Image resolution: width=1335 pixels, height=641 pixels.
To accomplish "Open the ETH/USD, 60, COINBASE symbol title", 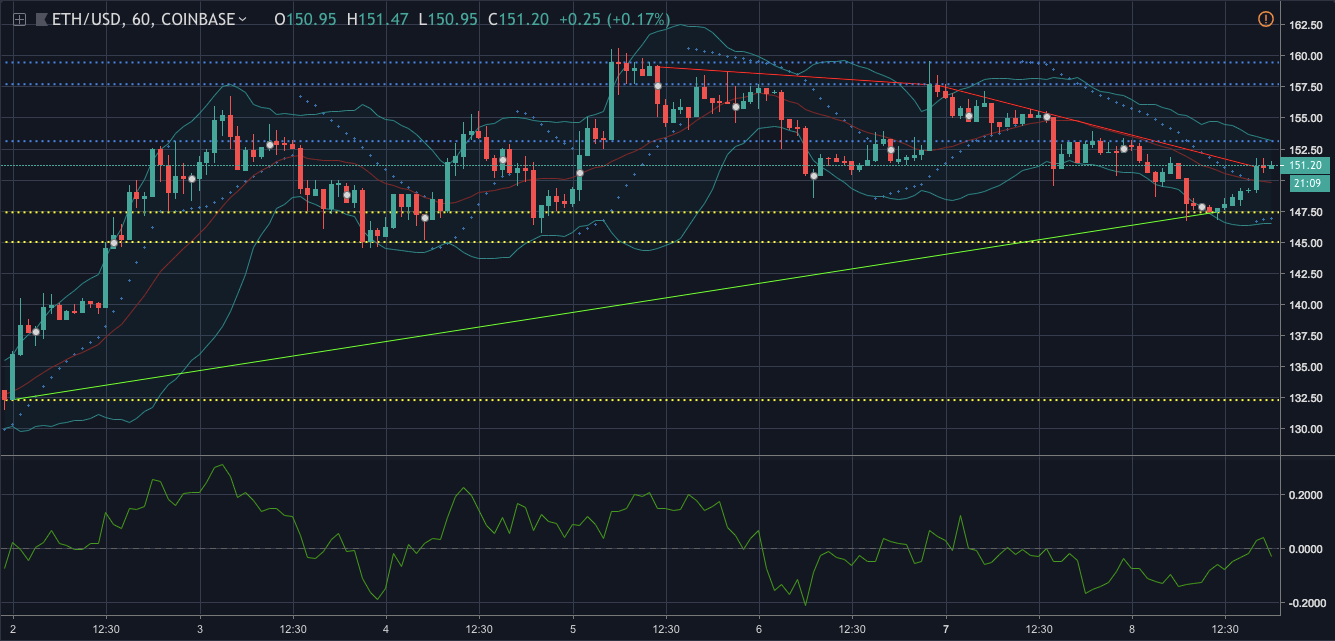I will pyautogui.click(x=140, y=19).
